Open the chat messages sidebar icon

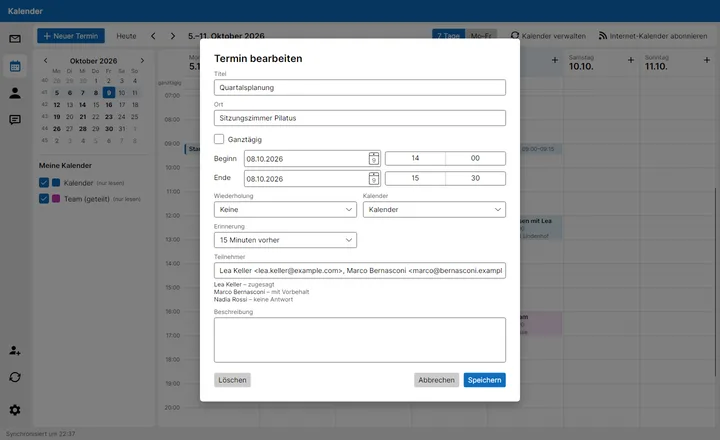point(15,120)
